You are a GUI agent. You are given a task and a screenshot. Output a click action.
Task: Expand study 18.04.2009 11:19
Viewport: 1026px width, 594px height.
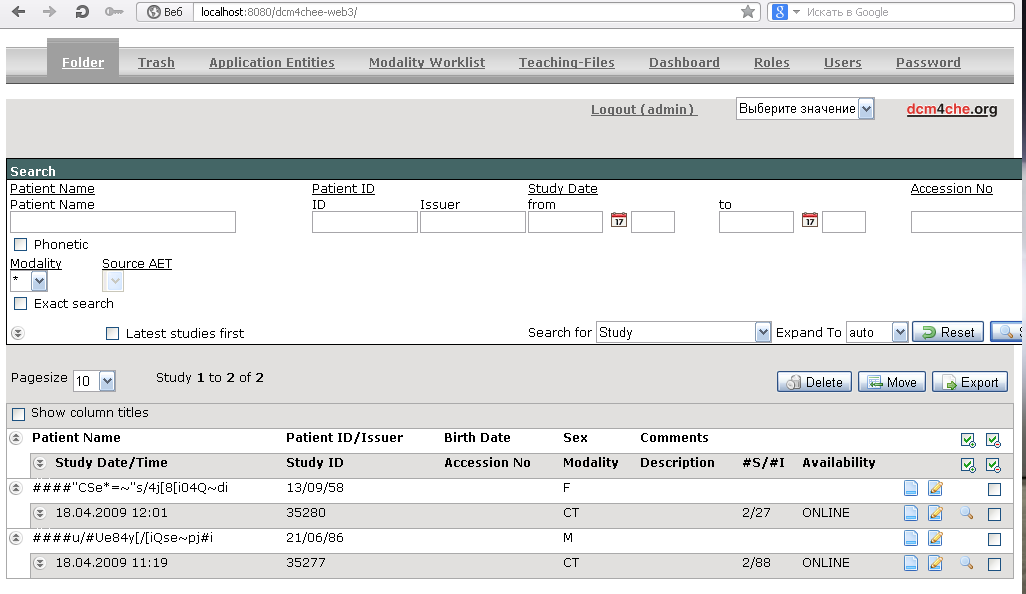[40, 563]
